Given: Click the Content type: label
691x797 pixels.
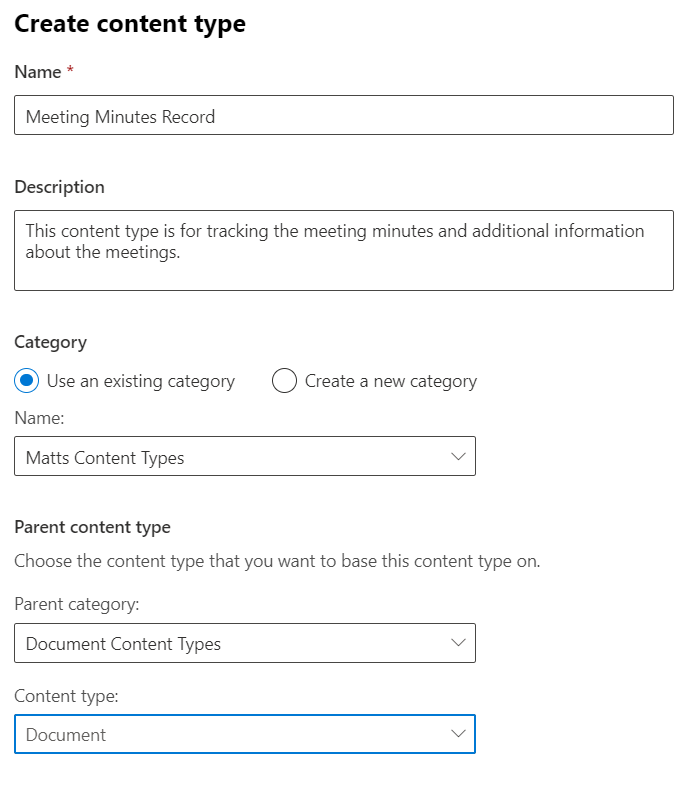Looking at the screenshot, I should (66, 696).
